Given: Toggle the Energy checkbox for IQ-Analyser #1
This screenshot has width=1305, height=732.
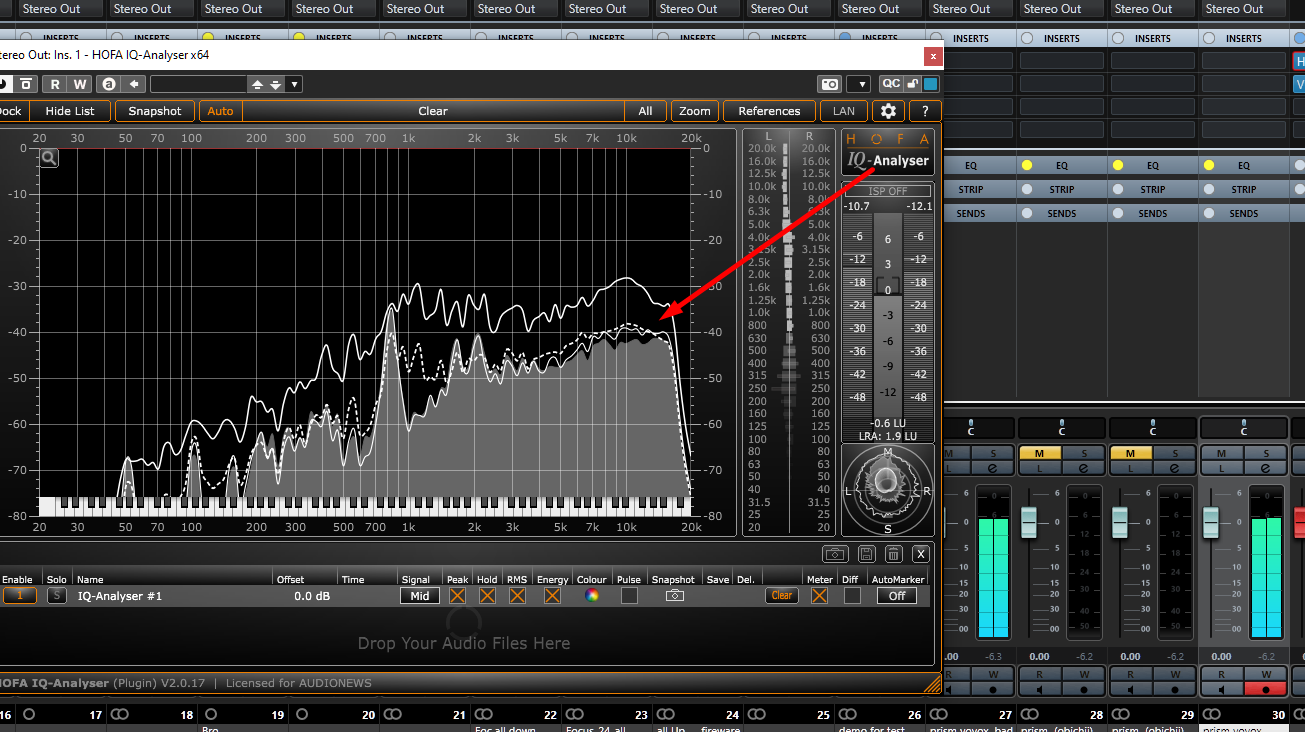Looking at the screenshot, I should coord(552,596).
